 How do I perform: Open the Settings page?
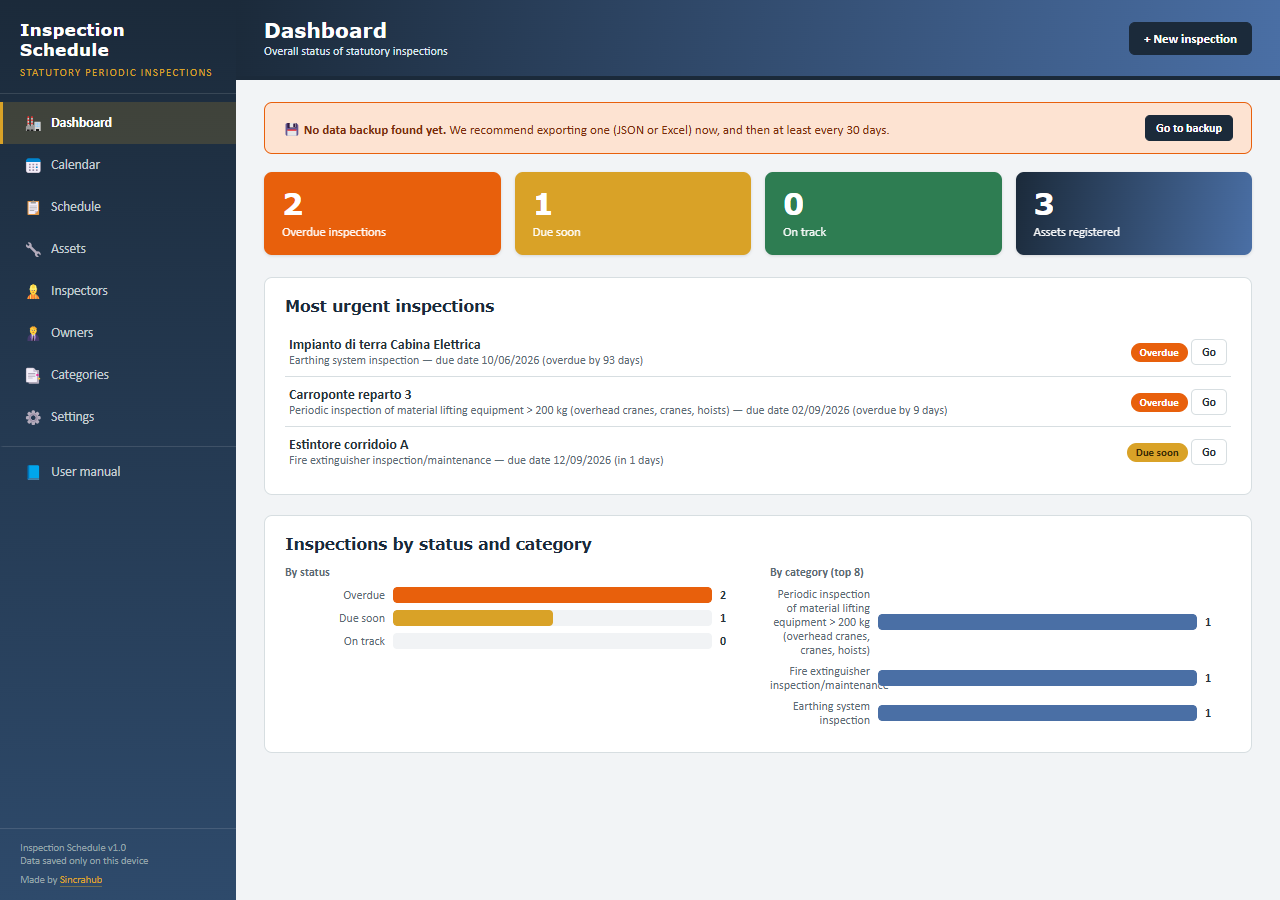pyautogui.click(x=118, y=417)
